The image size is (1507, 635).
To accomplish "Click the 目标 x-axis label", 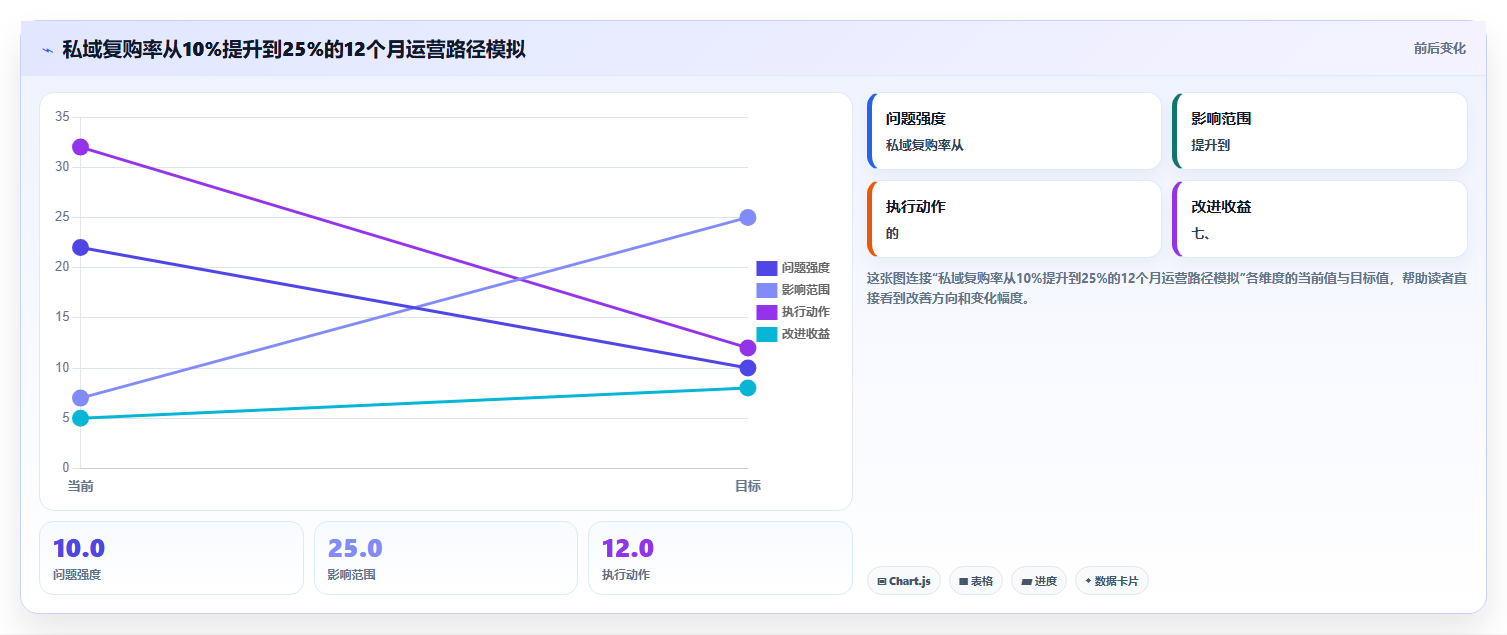I will [x=748, y=486].
